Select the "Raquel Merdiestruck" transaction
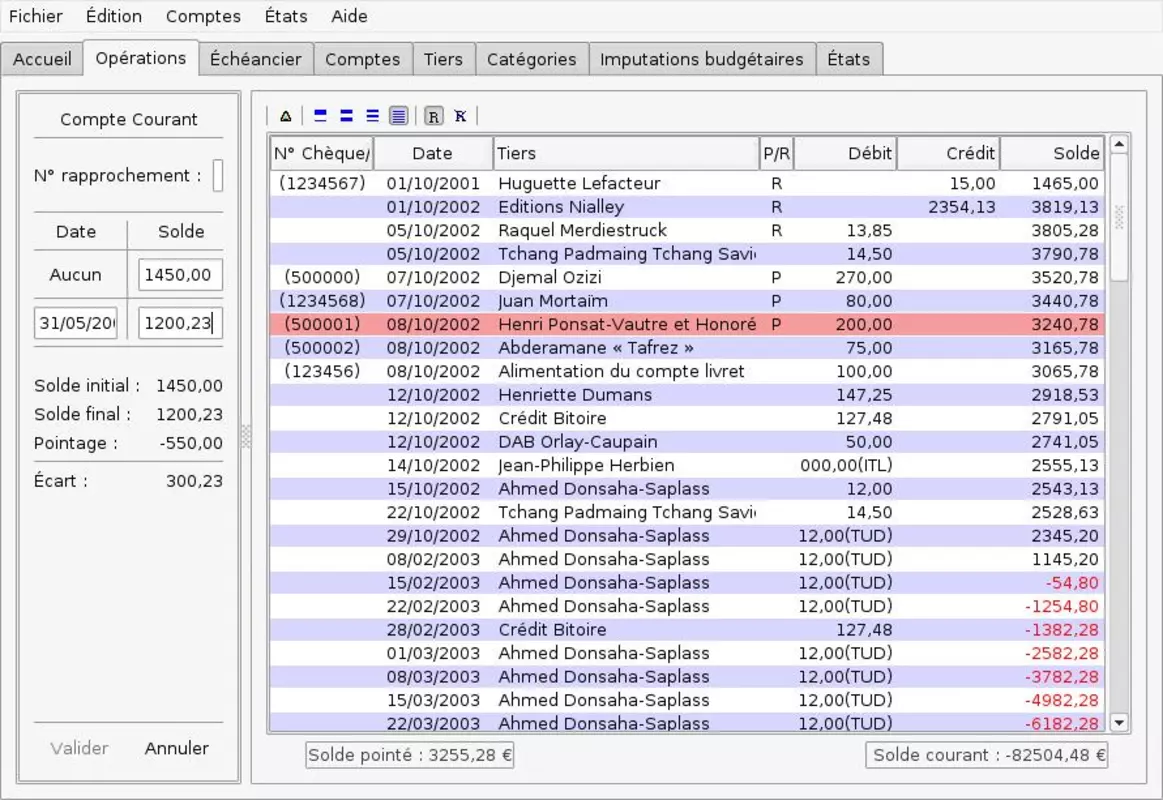Screen dimensions: 1163x800 coord(687,231)
